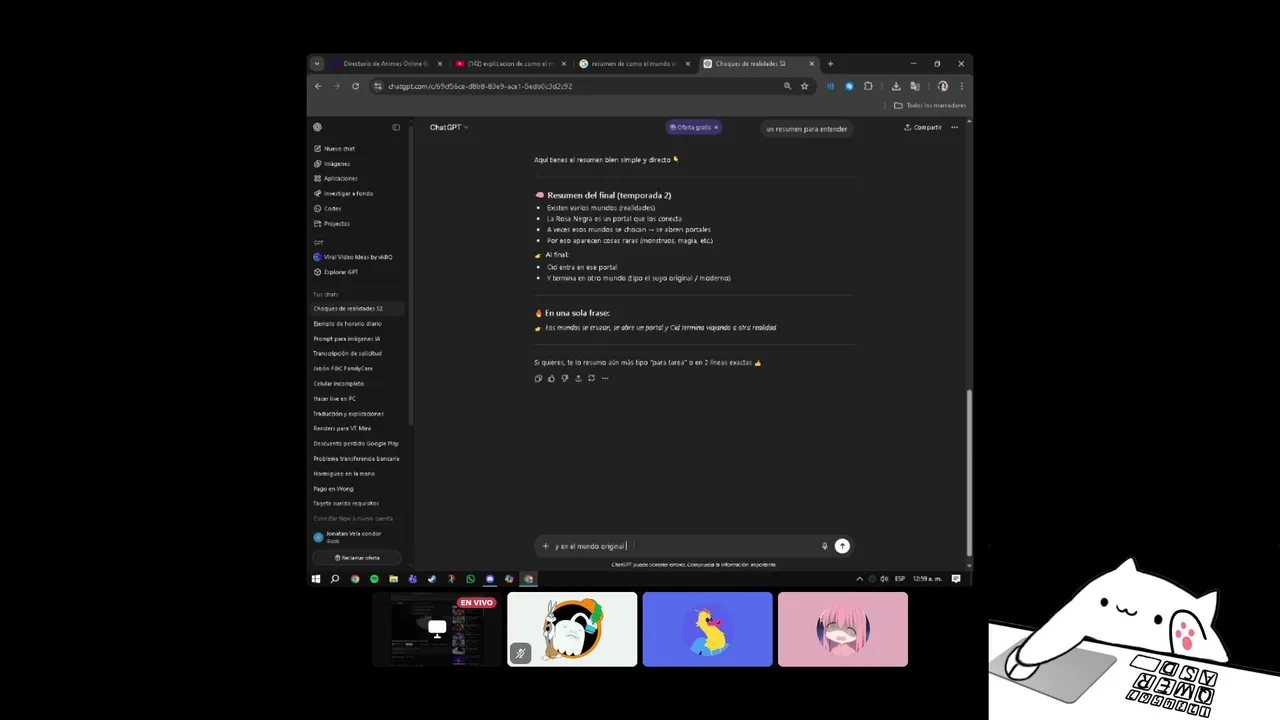The width and height of the screenshot is (1280, 720).
Task: Open Imágenes in the sidebar
Action: 332,163
